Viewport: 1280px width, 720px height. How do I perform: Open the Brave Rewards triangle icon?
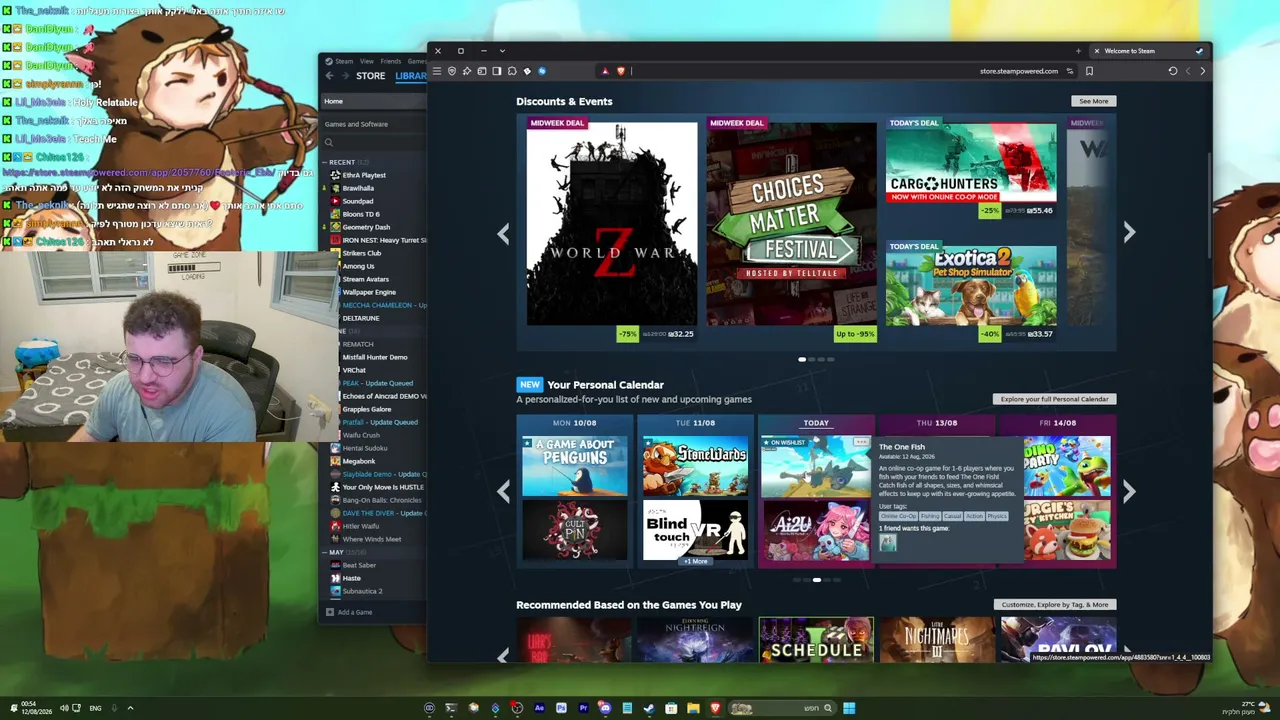click(605, 71)
